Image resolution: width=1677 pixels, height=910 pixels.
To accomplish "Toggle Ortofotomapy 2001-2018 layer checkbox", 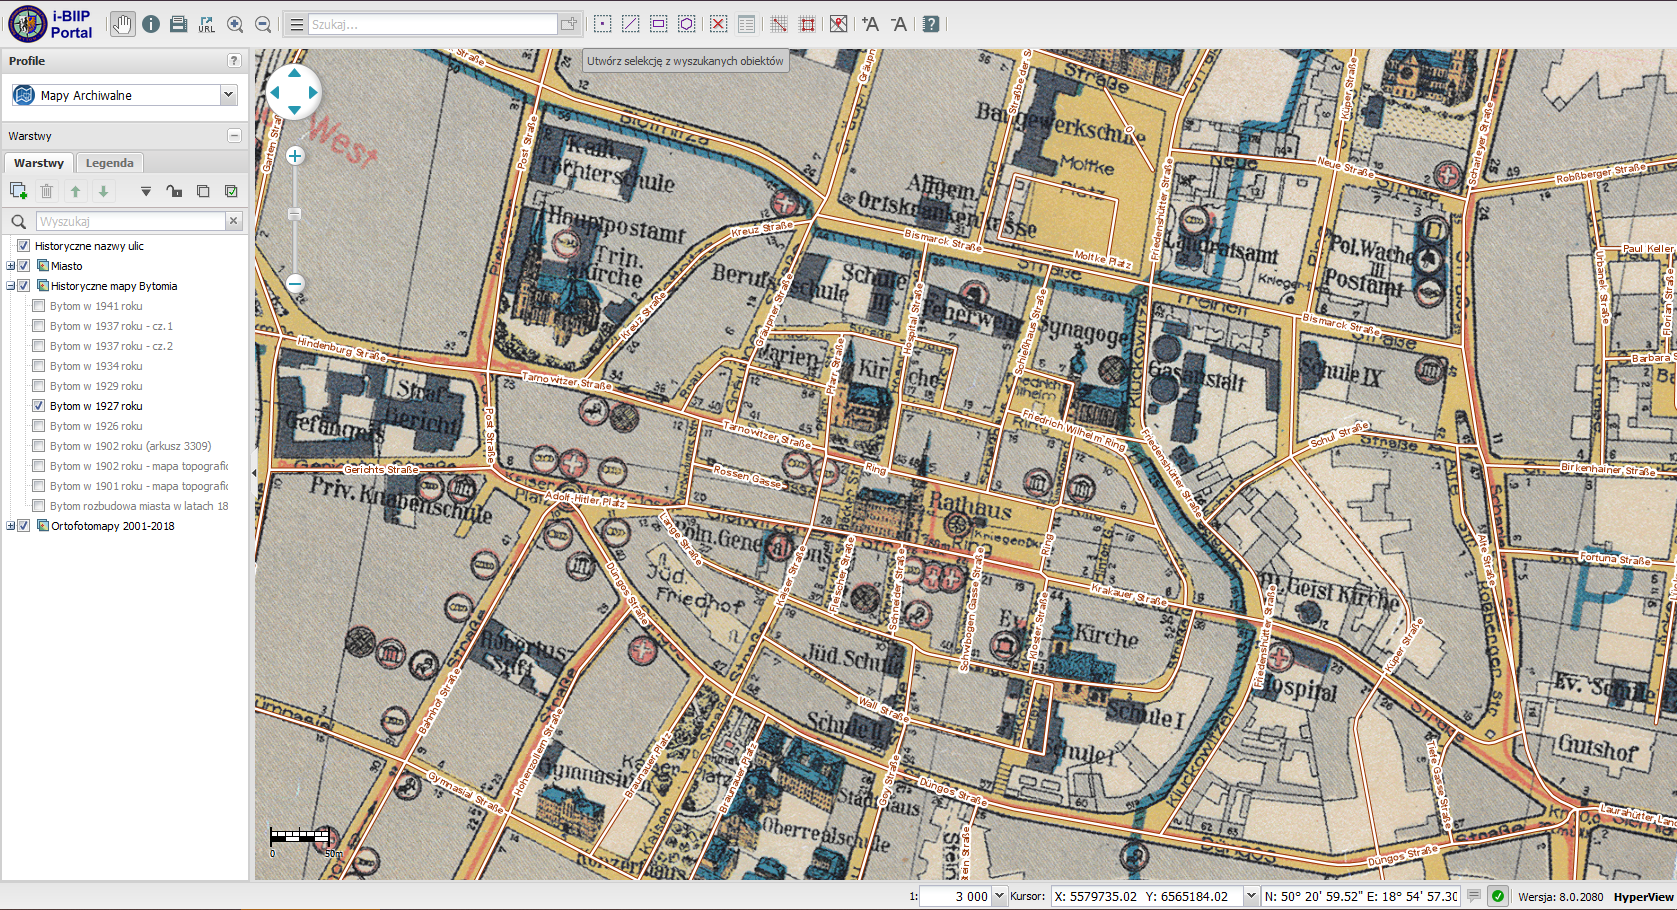I will click(x=24, y=526).
